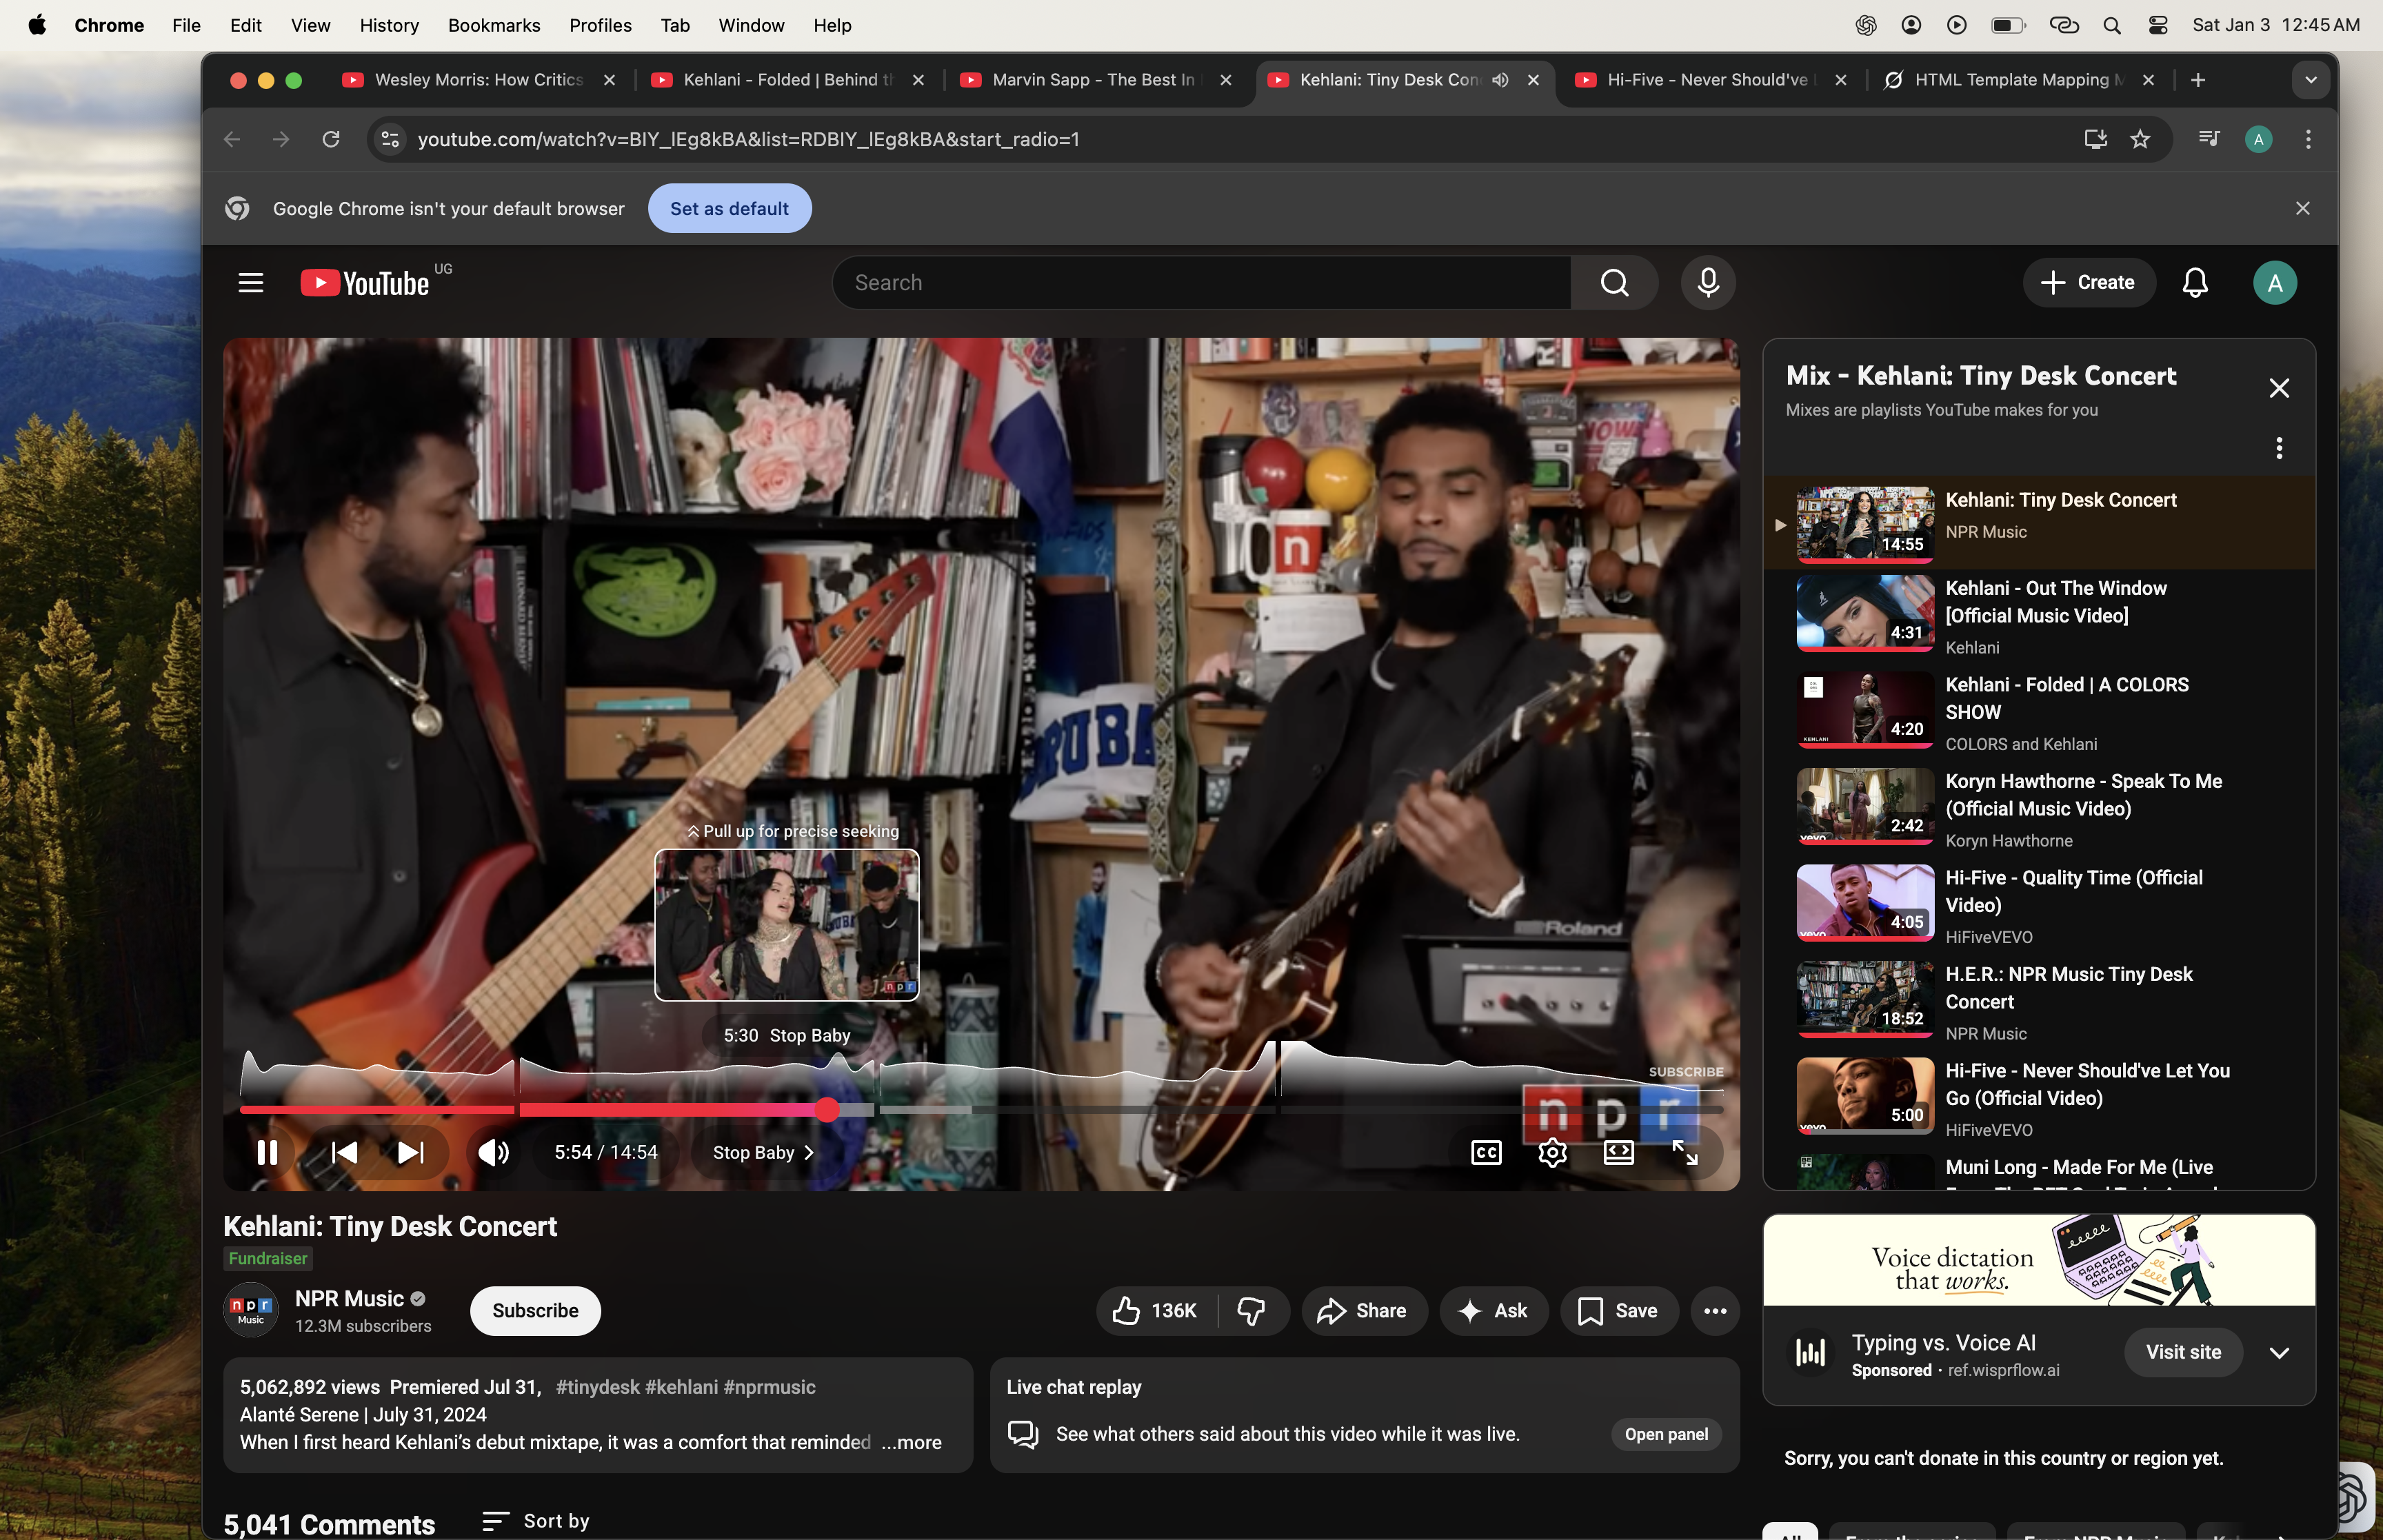Skip to the next video
Image resolution: width=2383 pixels, height=1540 pixels.
[408, 1152]
